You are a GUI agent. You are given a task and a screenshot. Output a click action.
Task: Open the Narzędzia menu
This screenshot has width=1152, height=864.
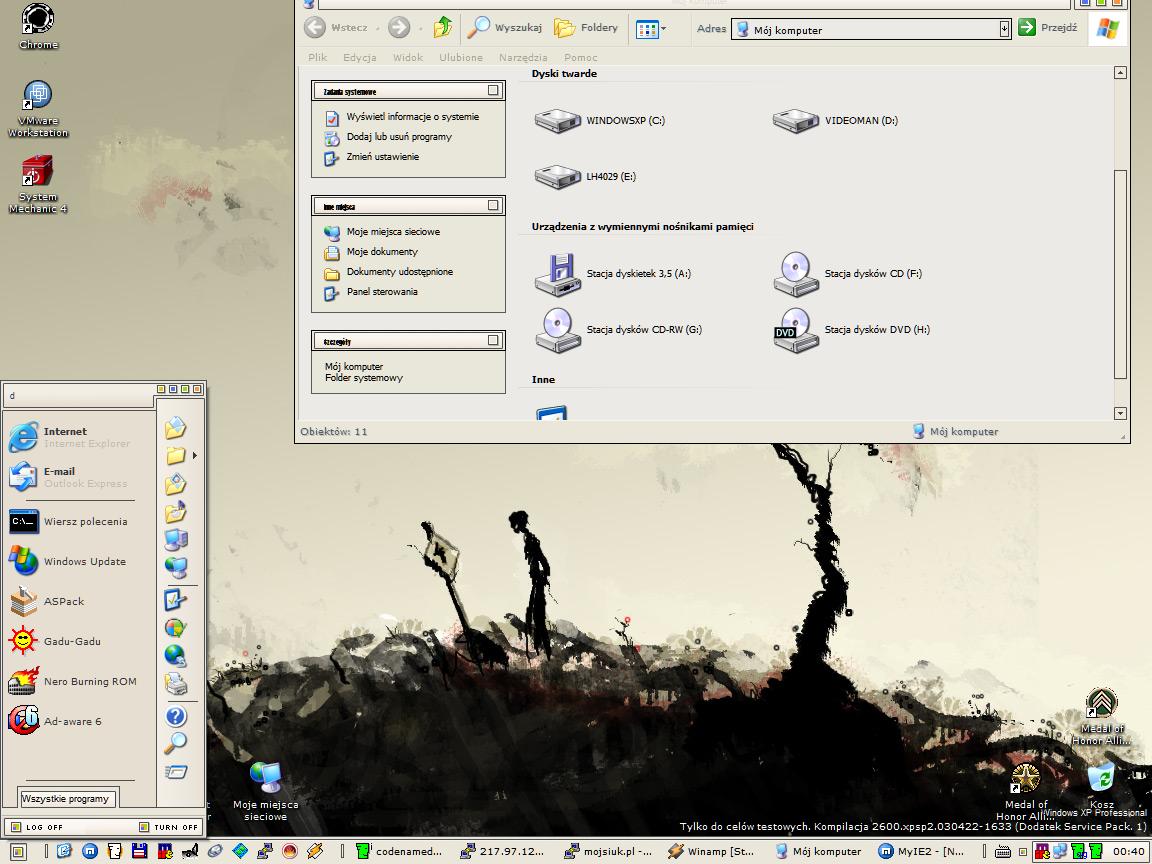point(523,58)
